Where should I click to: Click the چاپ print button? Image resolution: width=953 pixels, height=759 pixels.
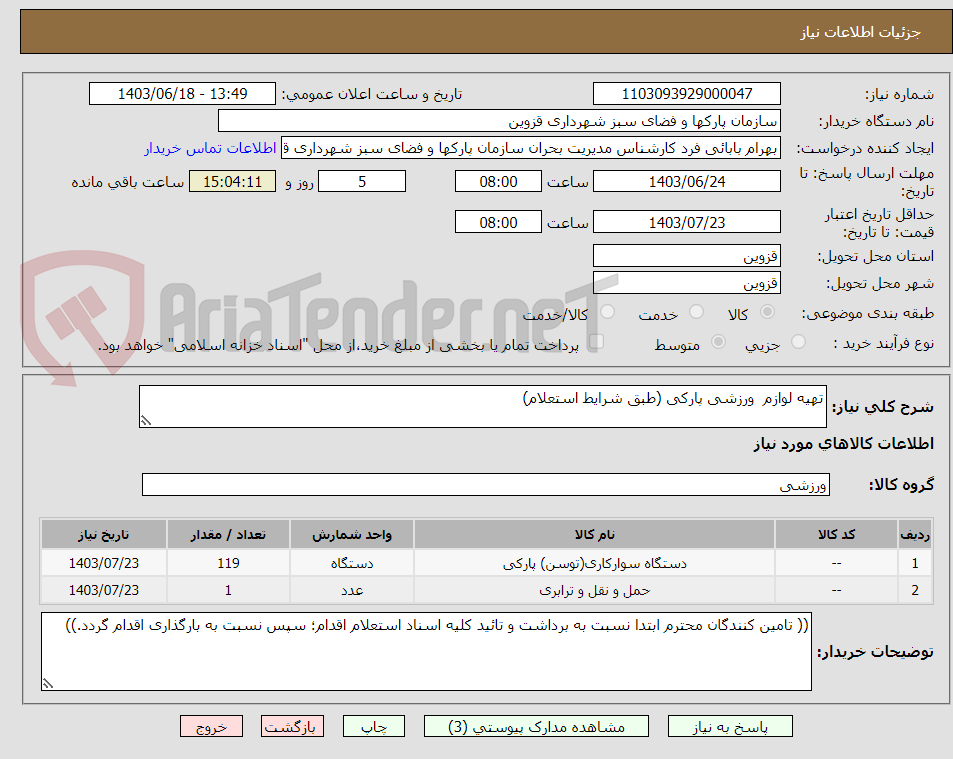374,726
